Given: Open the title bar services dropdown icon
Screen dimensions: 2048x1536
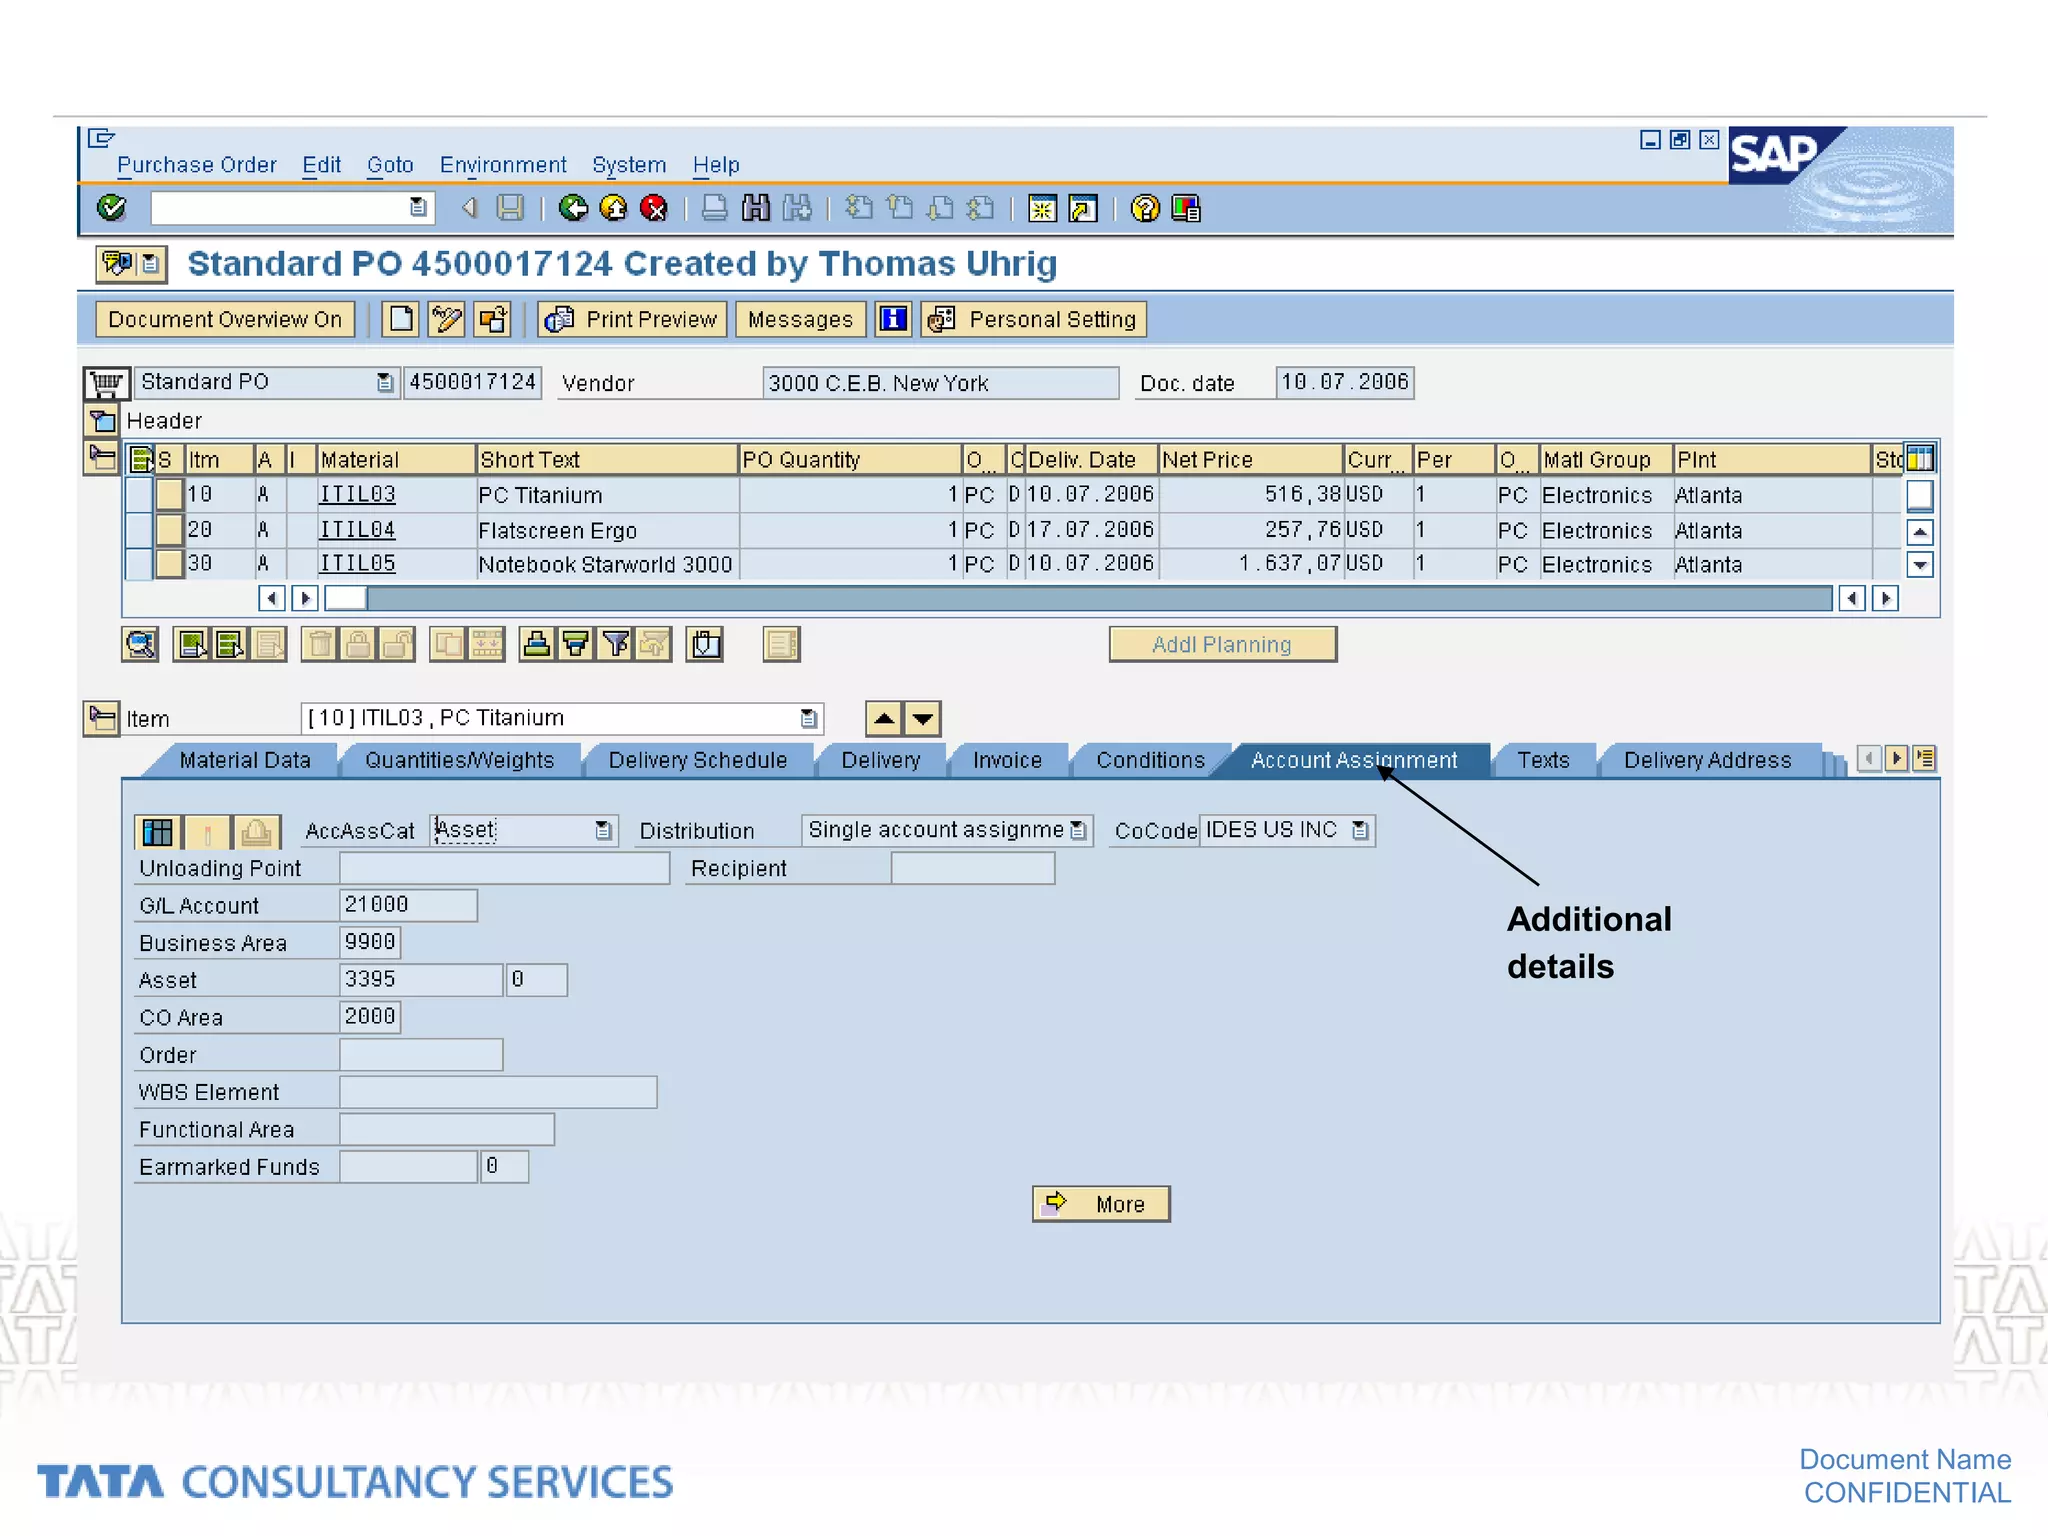Looking at the screenshot, I should coord(149,264).
